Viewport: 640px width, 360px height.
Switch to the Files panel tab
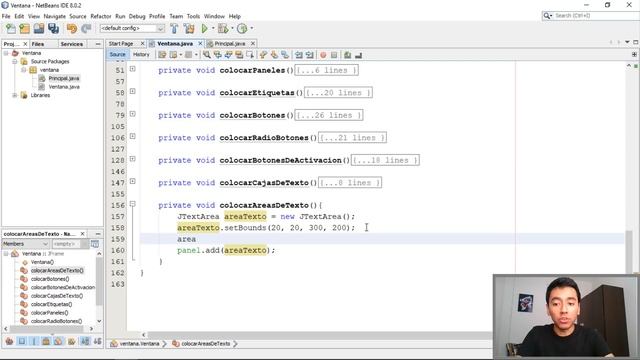point(38,44)
